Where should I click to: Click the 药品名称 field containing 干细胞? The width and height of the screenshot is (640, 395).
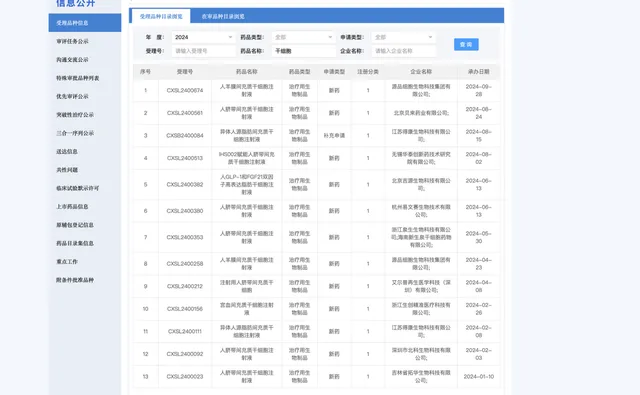tap(303, 51)
